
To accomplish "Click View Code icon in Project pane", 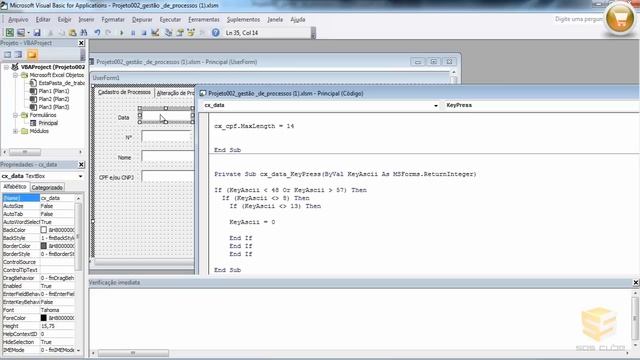I will point(8,55).
